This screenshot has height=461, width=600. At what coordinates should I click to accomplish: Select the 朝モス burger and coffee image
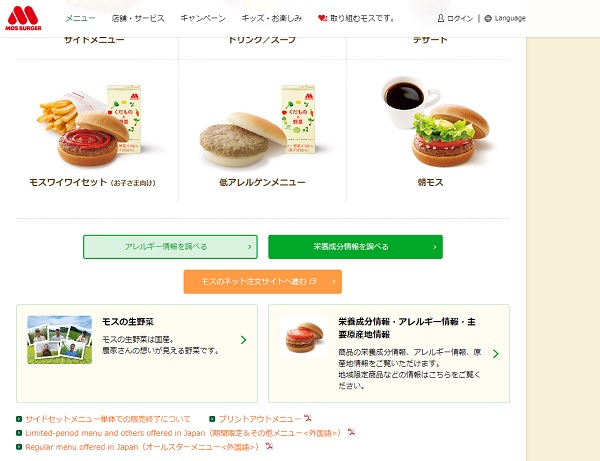click(435, 121)
